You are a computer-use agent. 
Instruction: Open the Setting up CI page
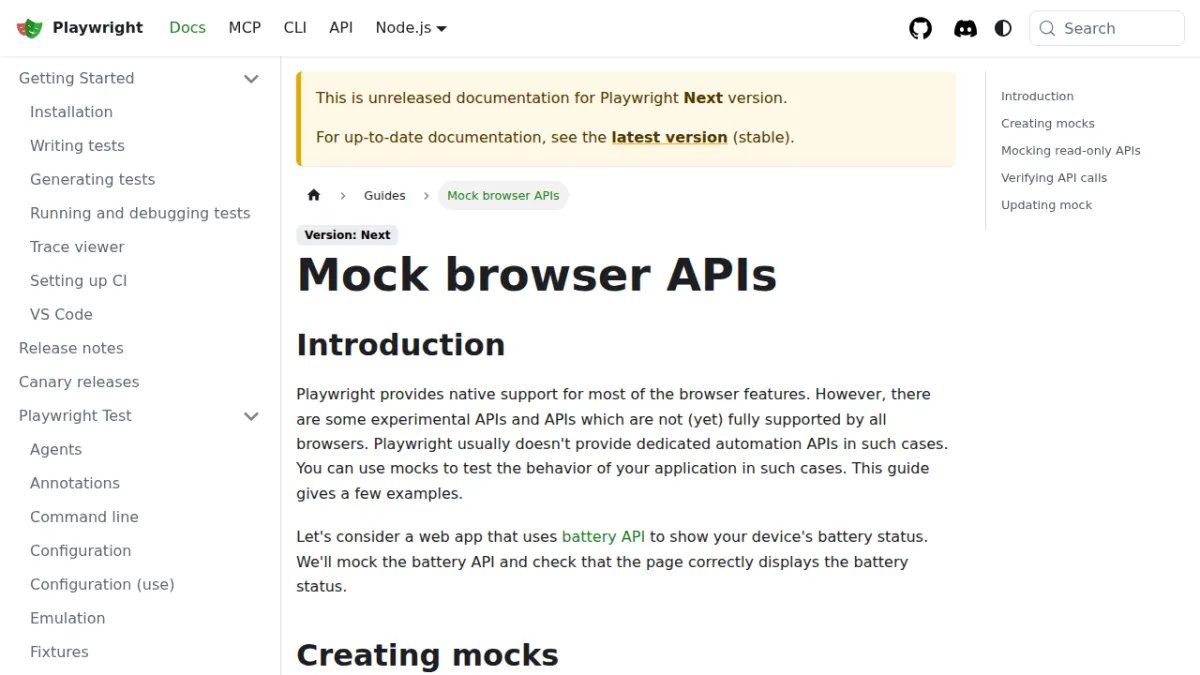click(x=78, y=281)
